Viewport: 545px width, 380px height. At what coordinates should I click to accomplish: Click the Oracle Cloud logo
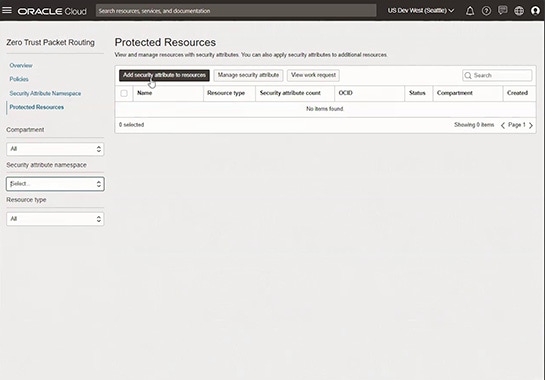coord(52,11)
